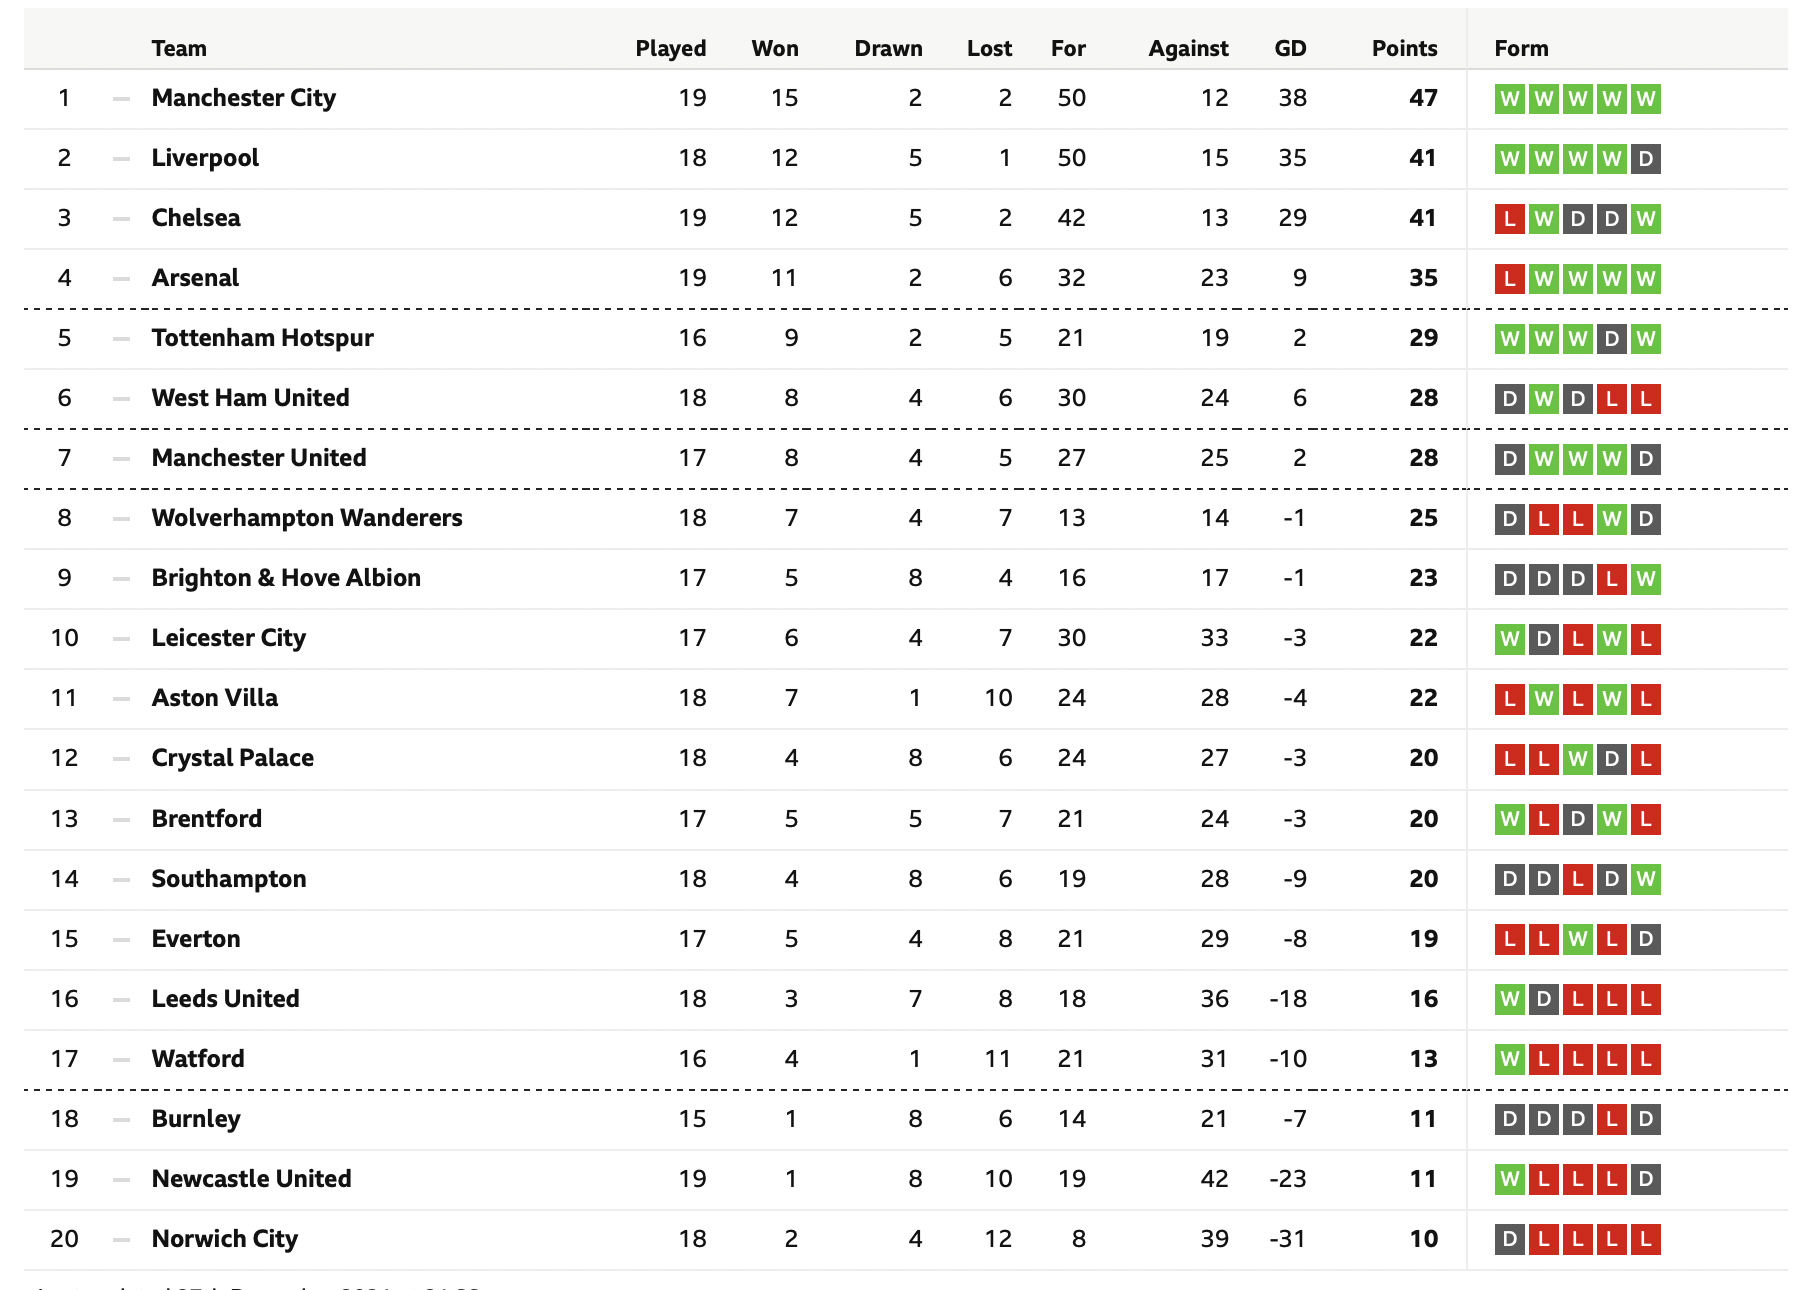Click Chelsea's red L form badge
This screenshot has width=1810, height=1290.
click(1510, 219)
